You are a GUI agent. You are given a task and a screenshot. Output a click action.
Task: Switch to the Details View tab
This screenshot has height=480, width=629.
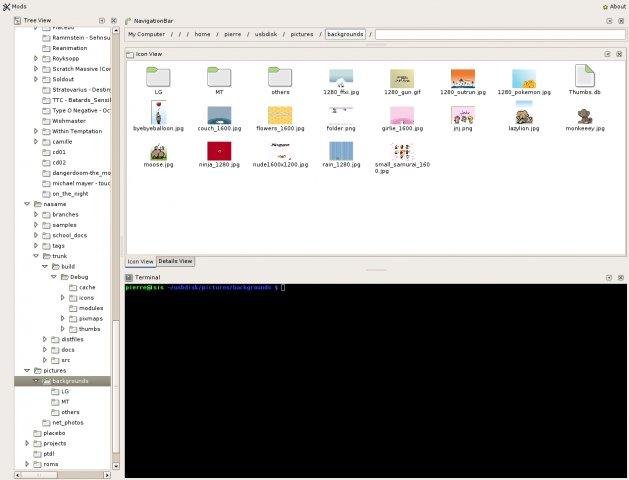(x=175, y=261)
